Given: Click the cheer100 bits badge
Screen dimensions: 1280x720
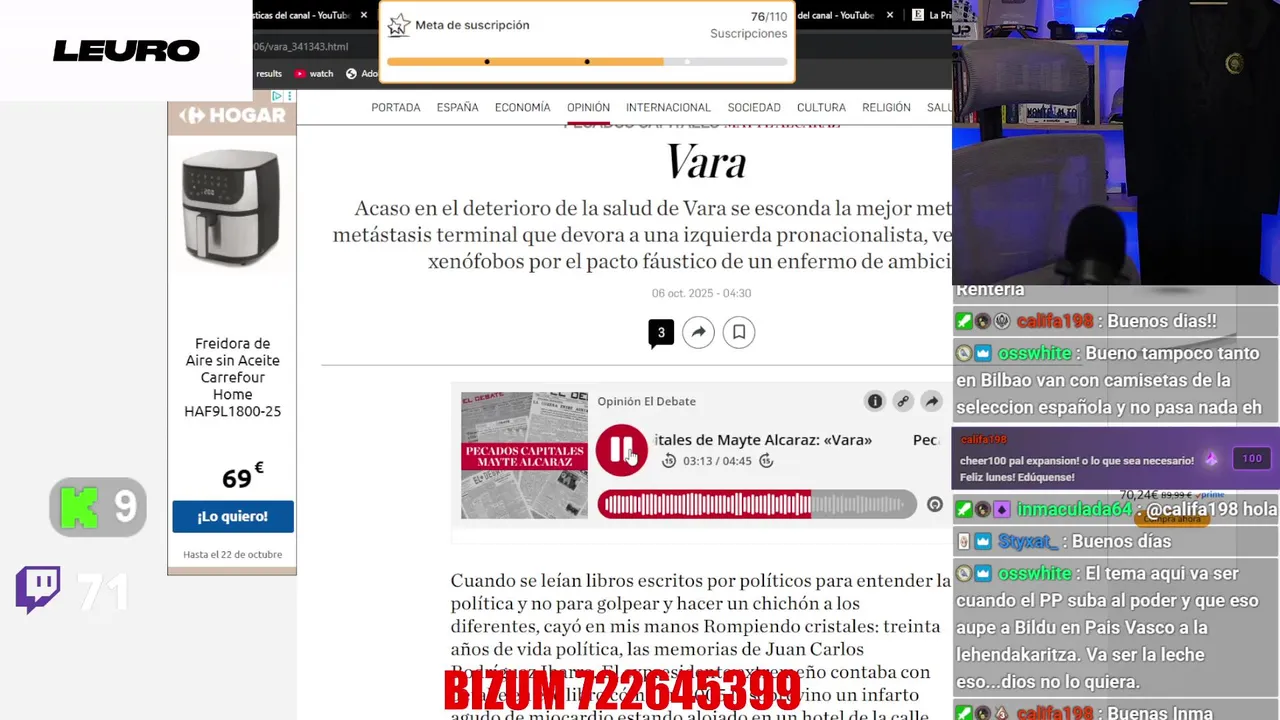Looking at the screenshot, I should point(1251,459).
